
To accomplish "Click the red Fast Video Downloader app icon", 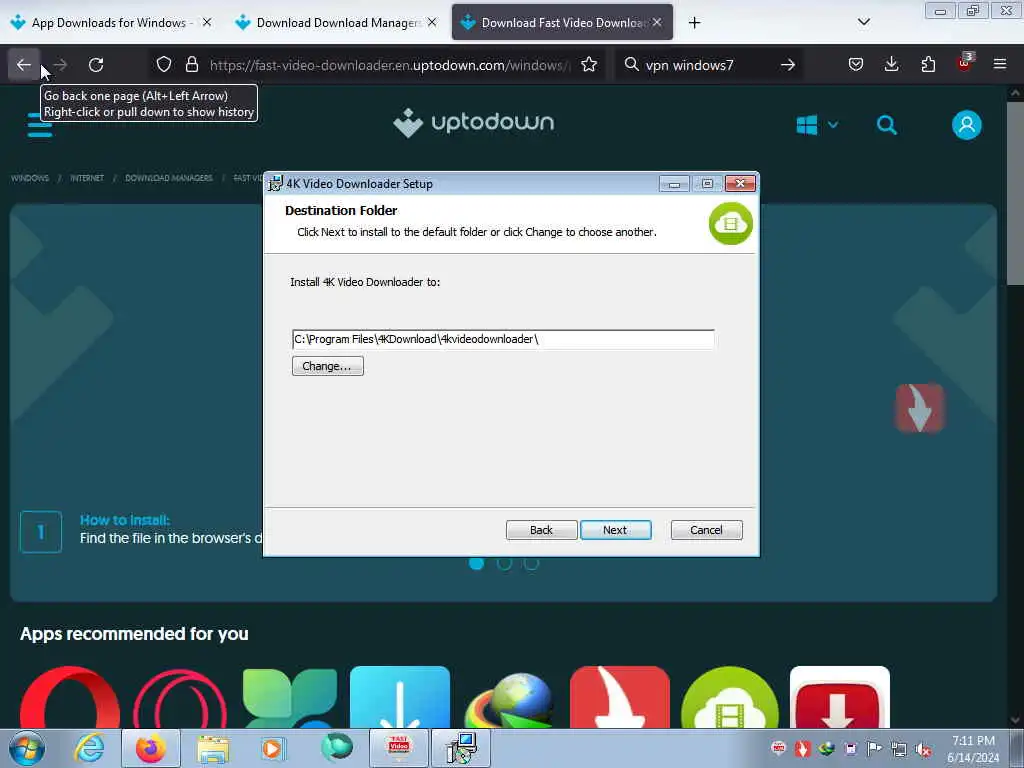I will pos(920,408).
